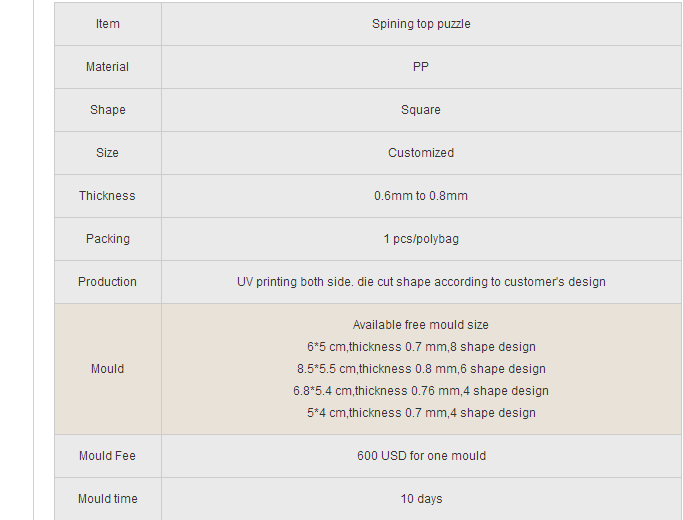Select the PP material value
Screen dimensions: 683x520
point(421,67)
